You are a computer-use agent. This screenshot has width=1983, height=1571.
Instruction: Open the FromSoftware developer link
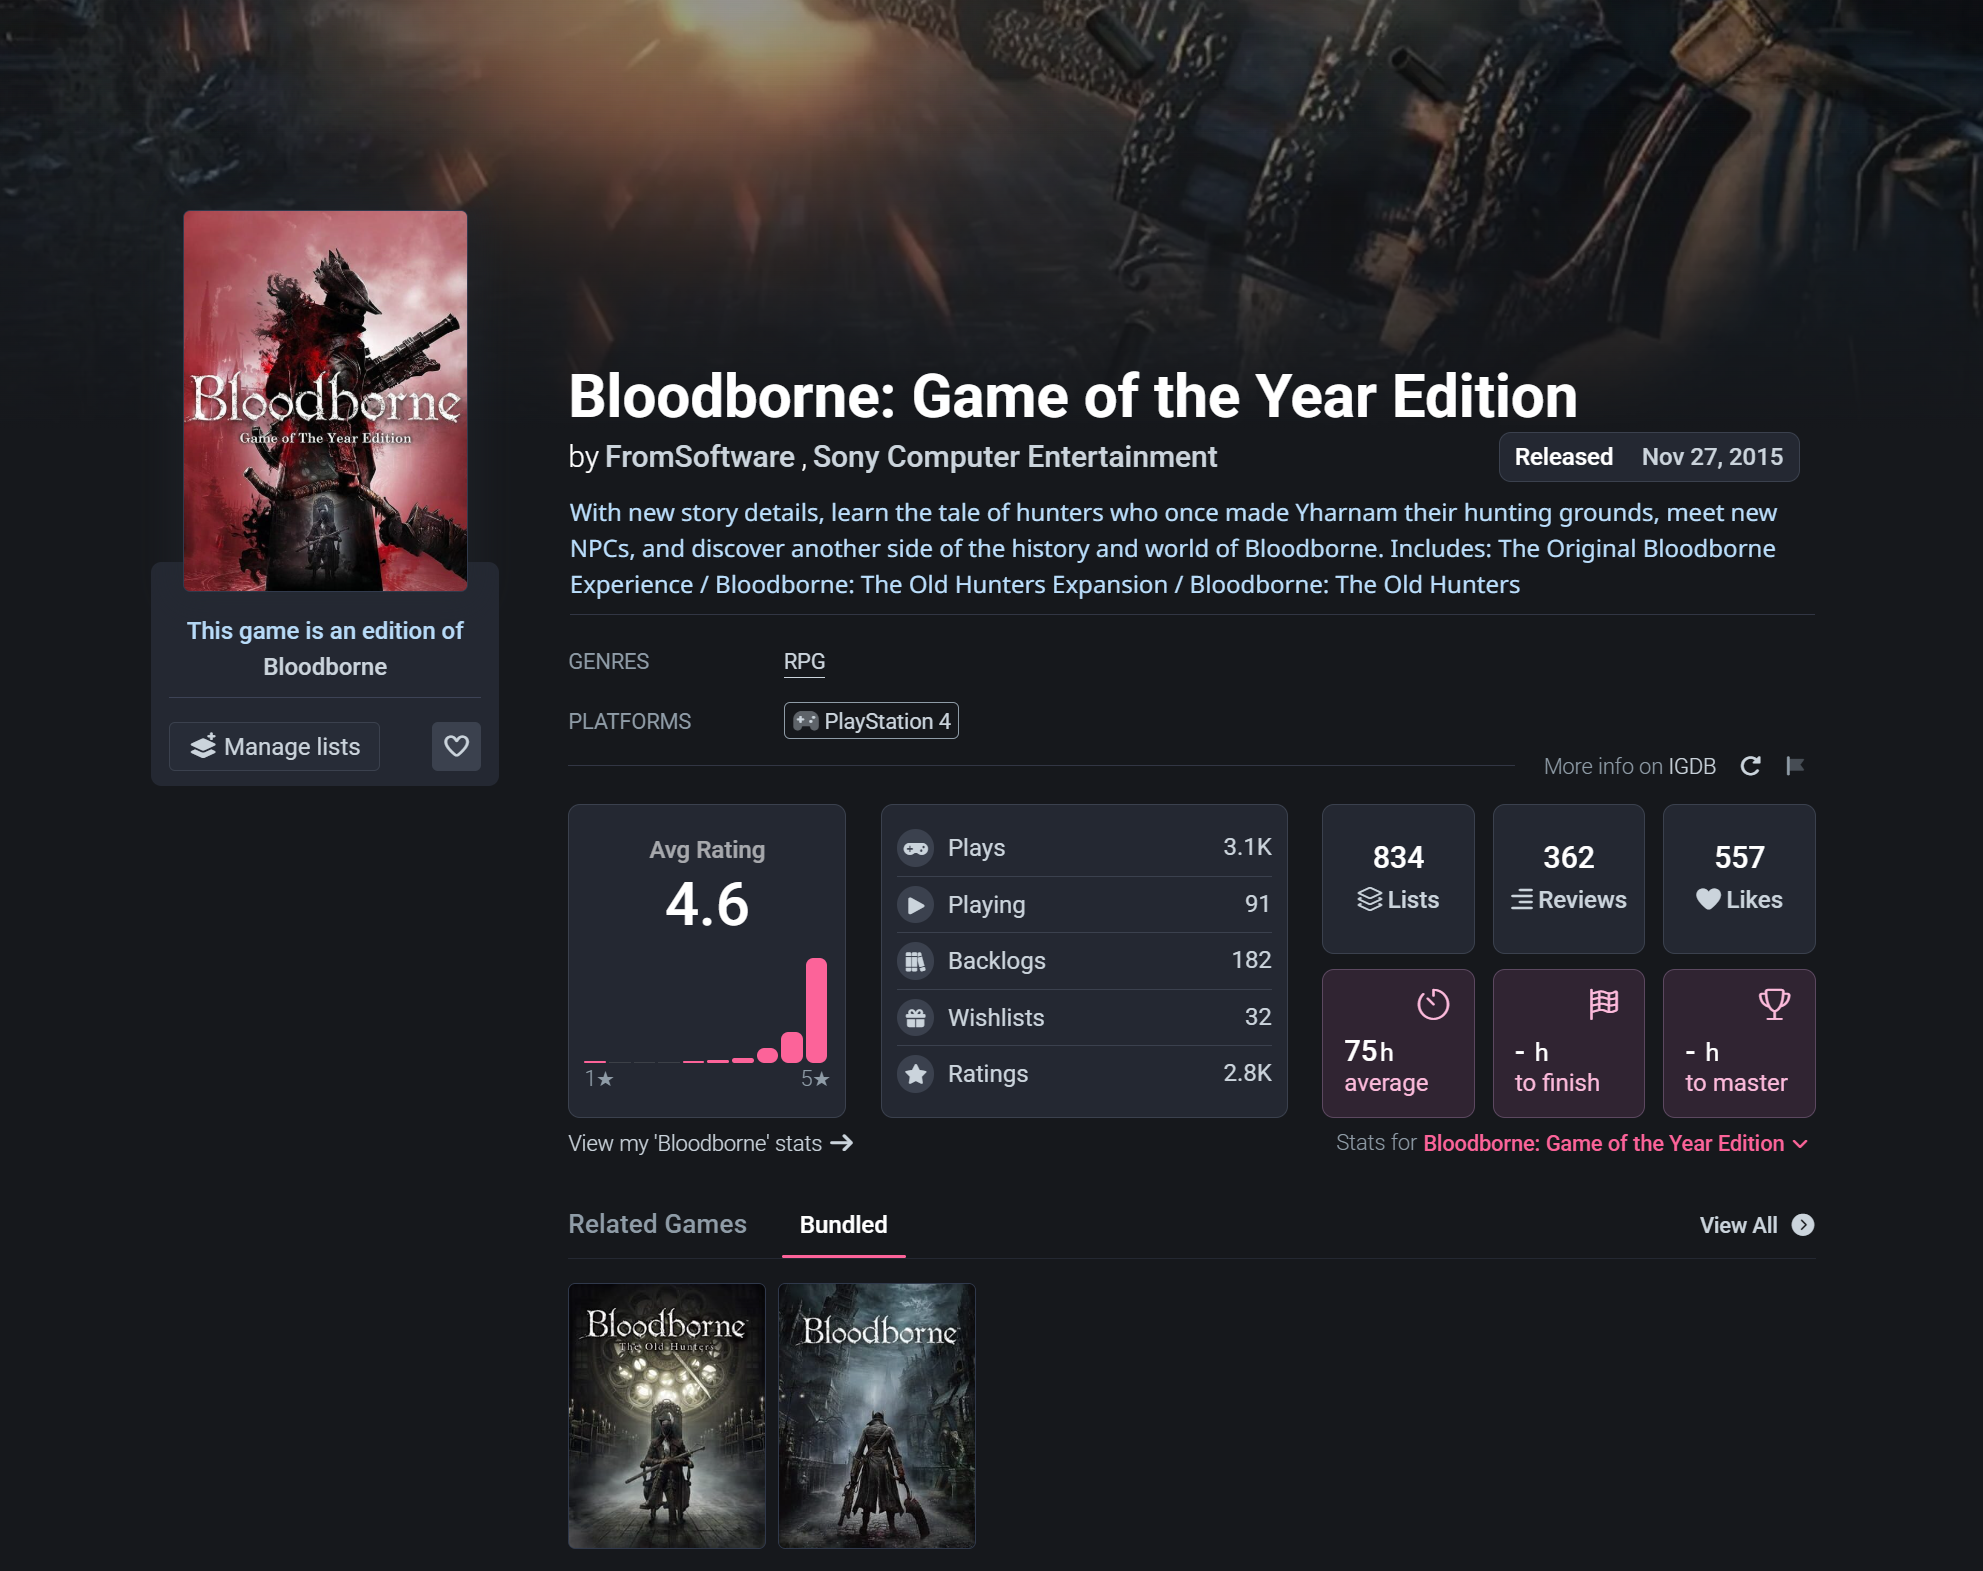pyautogui.click(x=699, y=457)
